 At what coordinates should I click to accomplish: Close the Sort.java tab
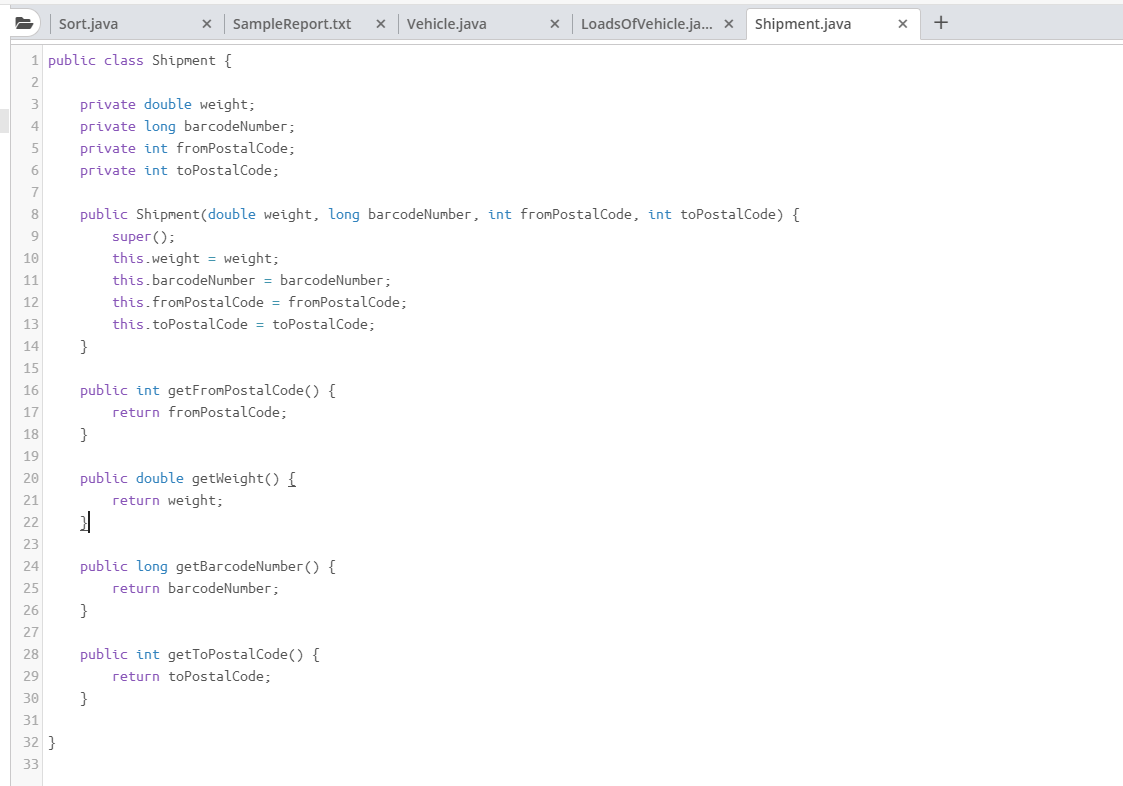pyautogui.click(x=206, y=22)
